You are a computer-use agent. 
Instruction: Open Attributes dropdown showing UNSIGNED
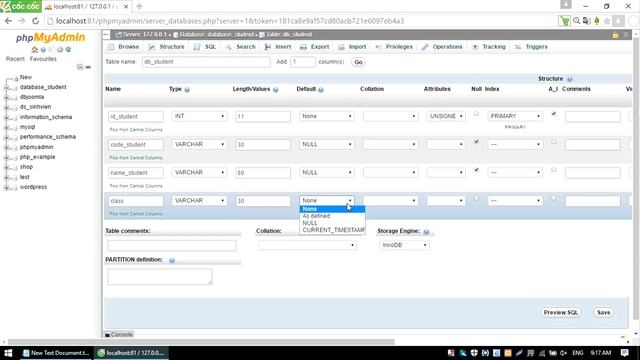coord(446,116)
